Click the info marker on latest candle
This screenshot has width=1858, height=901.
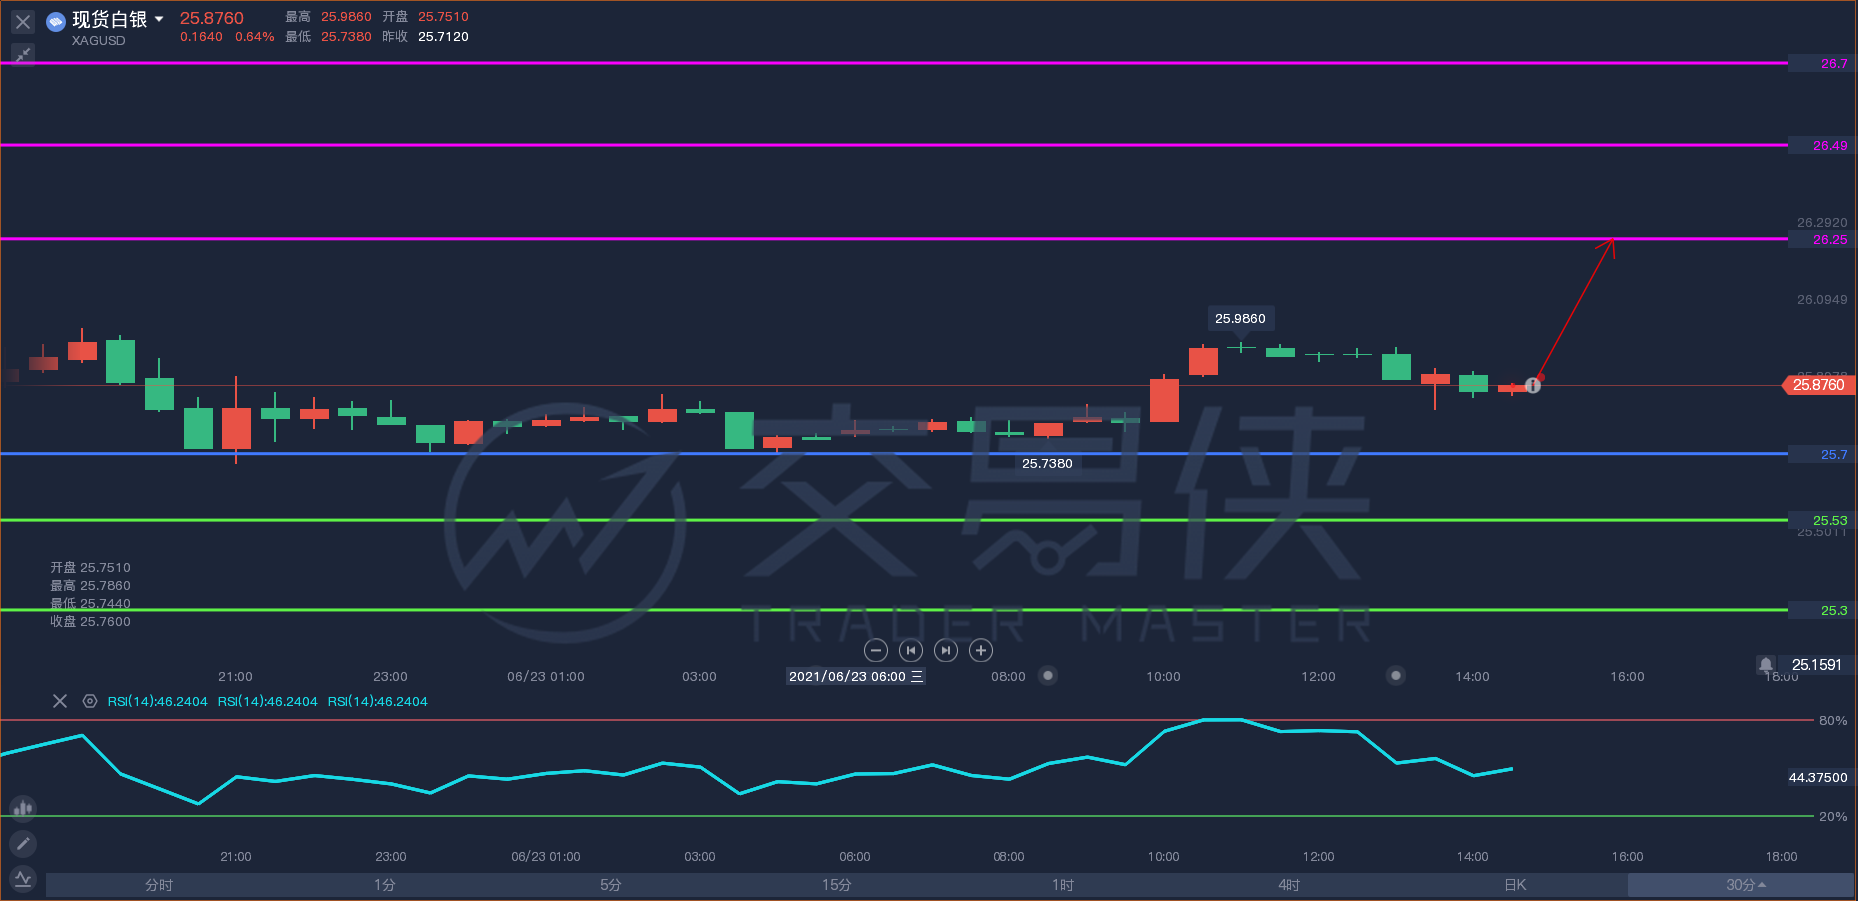(x=1533, y=385)
